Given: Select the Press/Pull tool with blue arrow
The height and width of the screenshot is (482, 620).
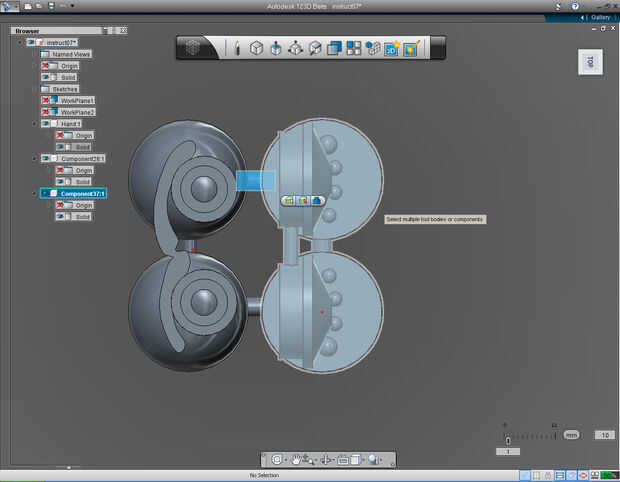Looking at the screenshot, I should click(x=276, y=48).
